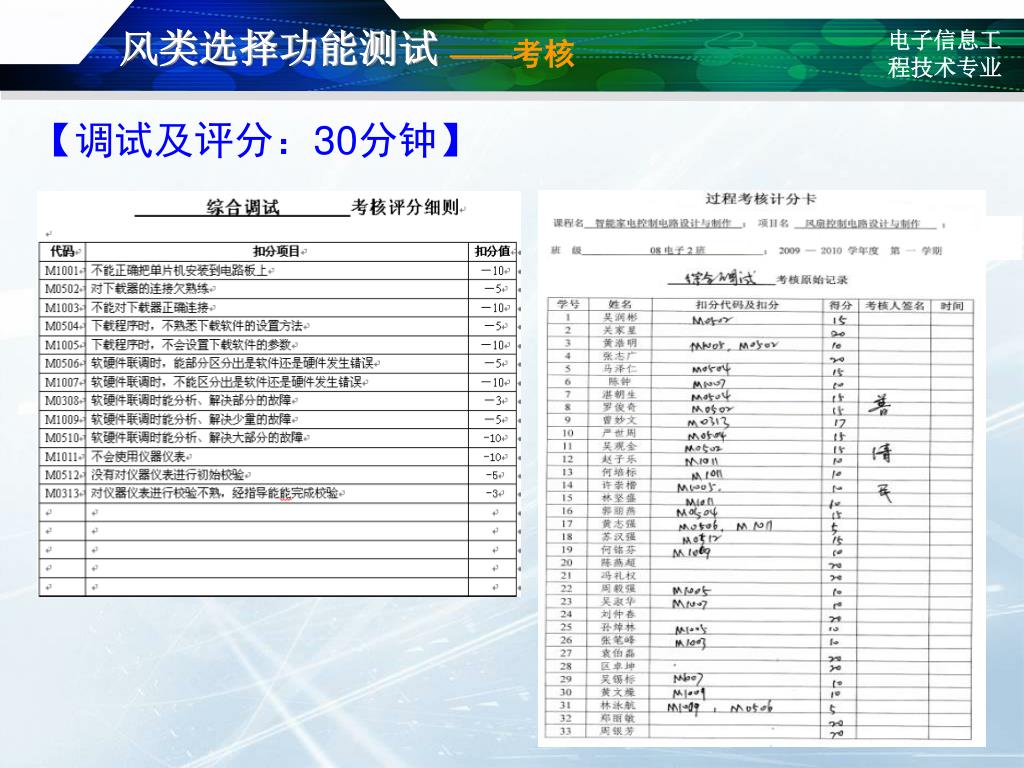Screen dimensions: 1024x768
Task: Click the "考核原始记录" label
Action: click(812, 280)
